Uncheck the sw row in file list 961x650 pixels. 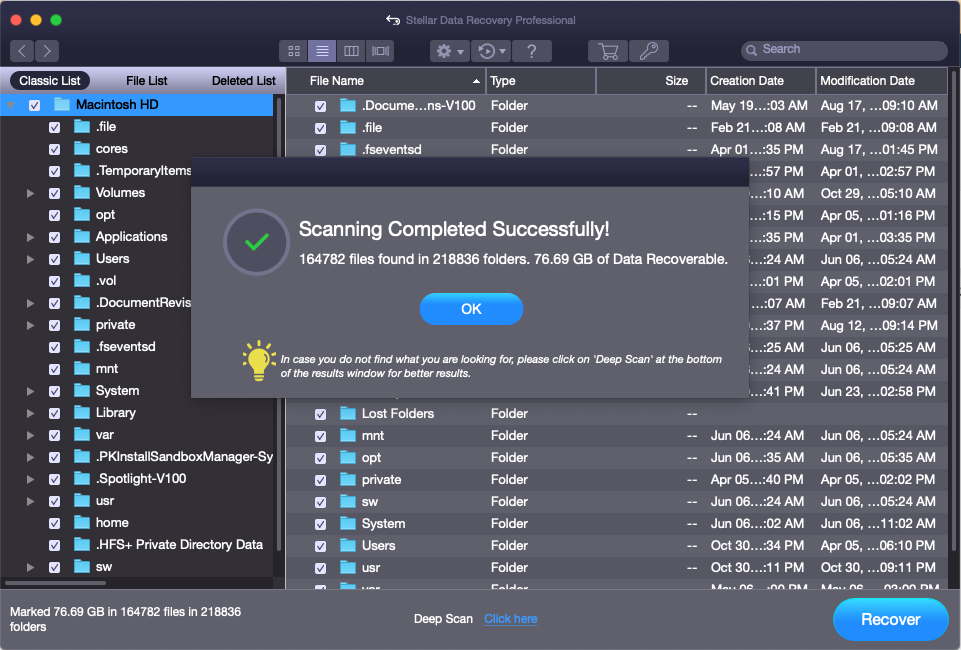[321, 502]
